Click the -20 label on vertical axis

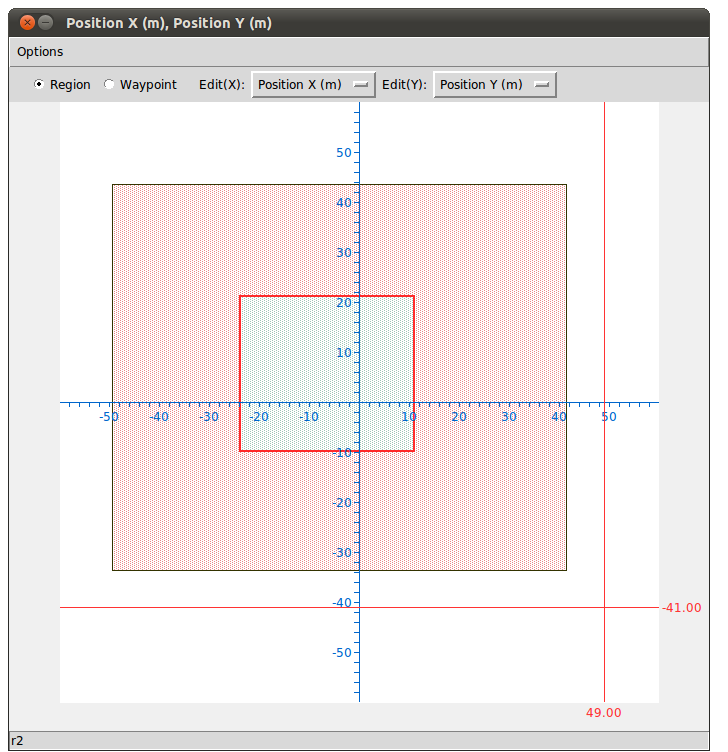(342, 503)
